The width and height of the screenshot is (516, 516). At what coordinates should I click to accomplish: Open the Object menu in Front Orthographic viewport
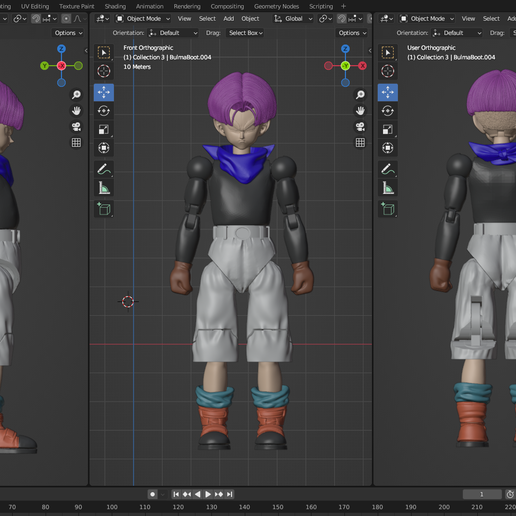[x=250, y=19]
